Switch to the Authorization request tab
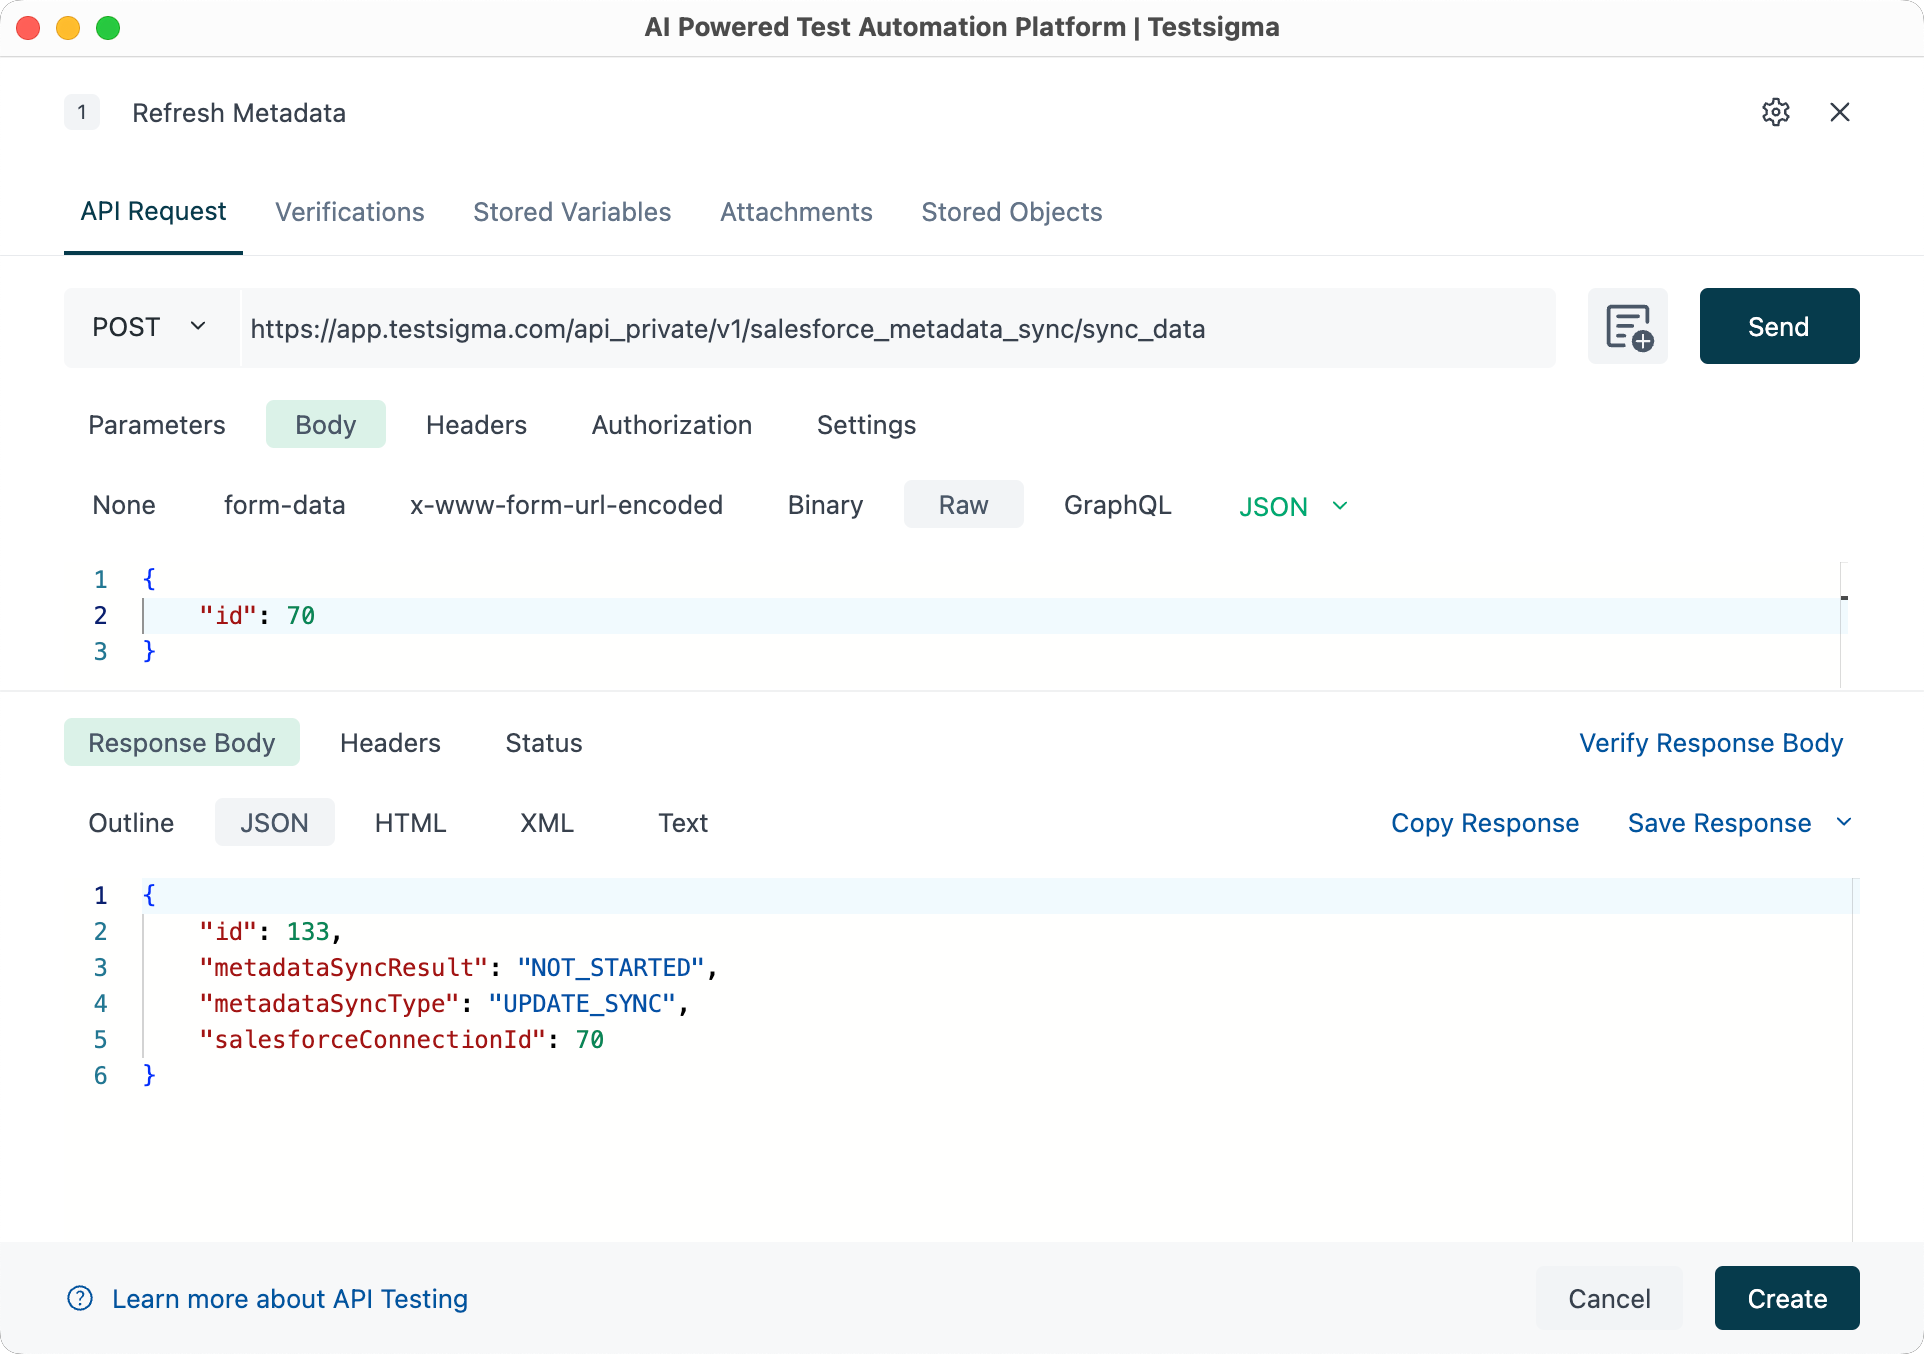Viewport: 1924px width, 1354px height. (x=671, y=425)
